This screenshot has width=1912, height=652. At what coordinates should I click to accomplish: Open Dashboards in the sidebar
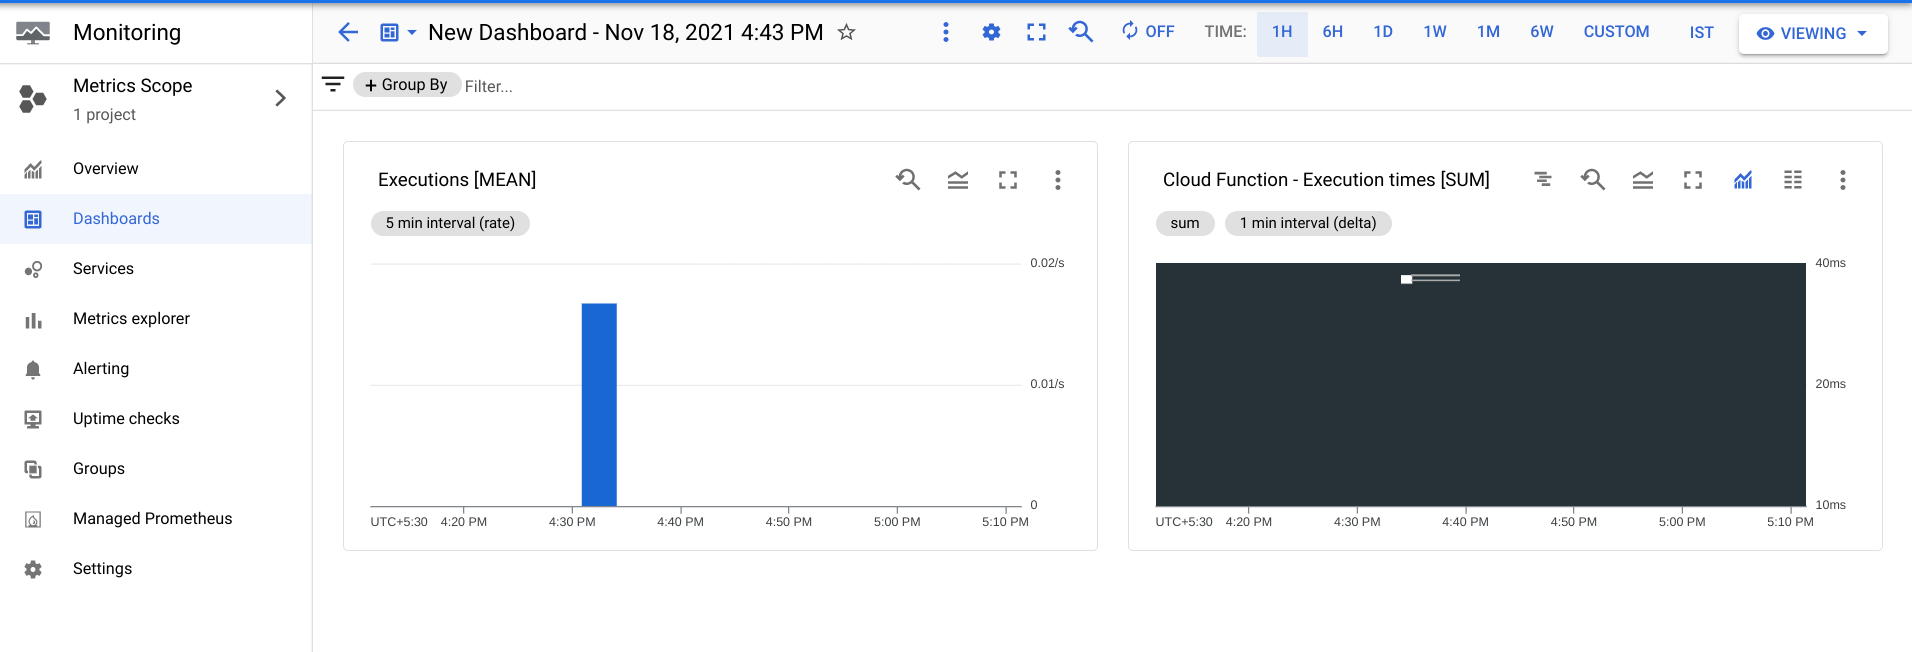tap(156, 219)
